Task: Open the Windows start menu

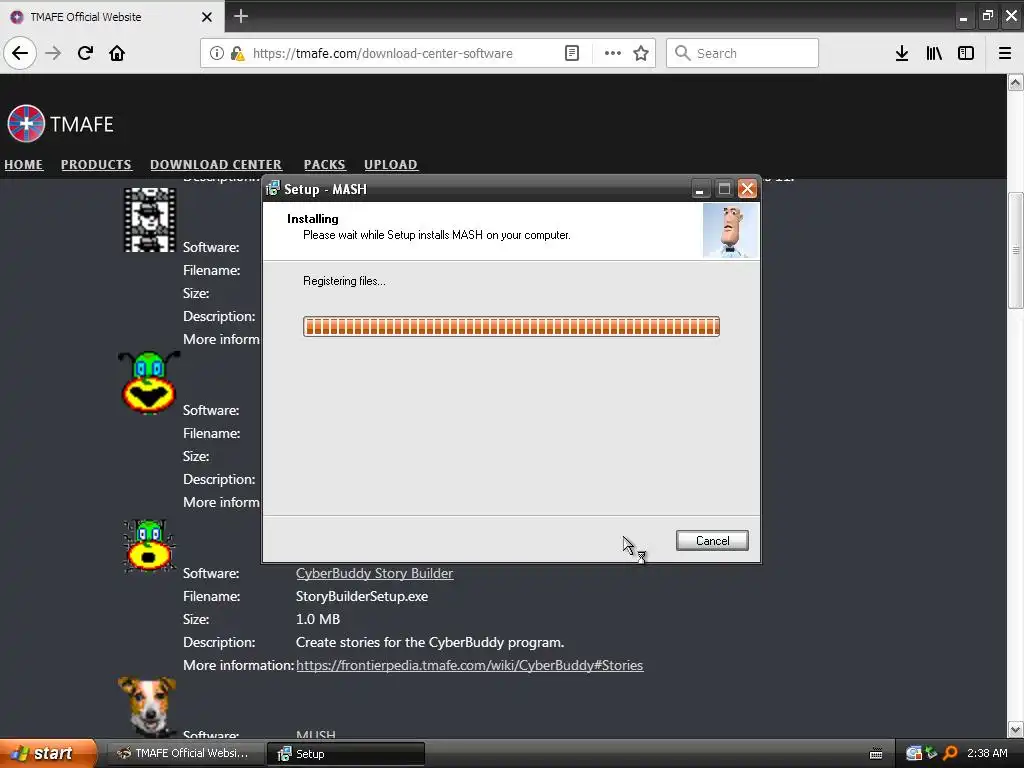Action: 48,753
